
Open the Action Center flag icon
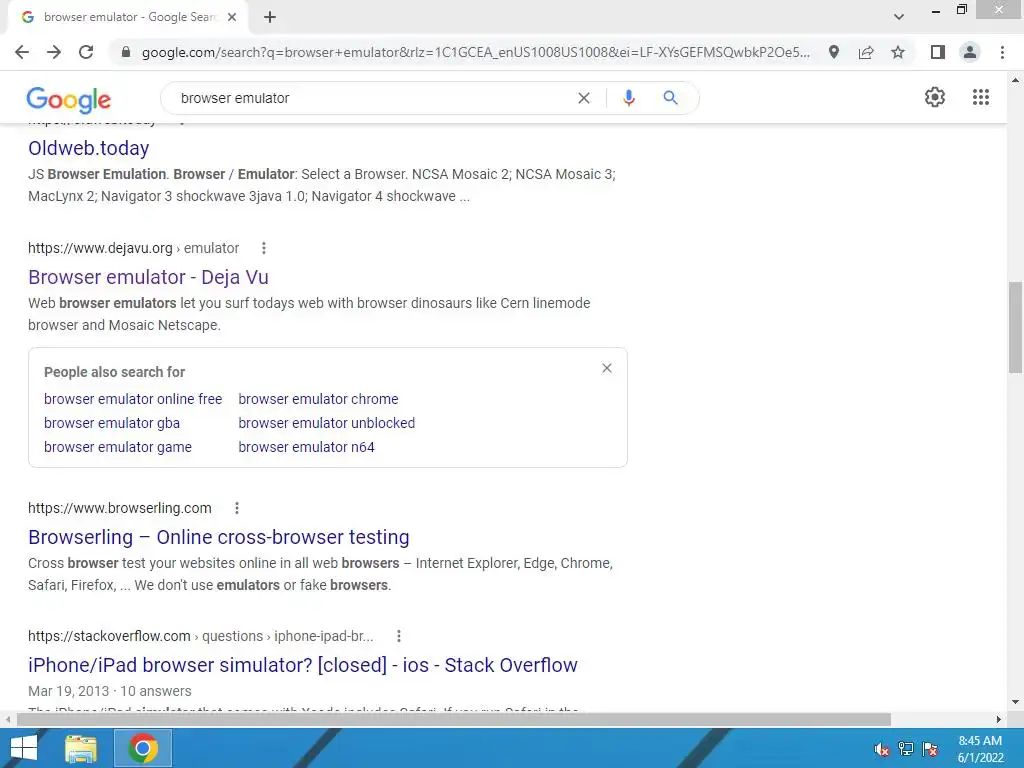coord(930,749)
